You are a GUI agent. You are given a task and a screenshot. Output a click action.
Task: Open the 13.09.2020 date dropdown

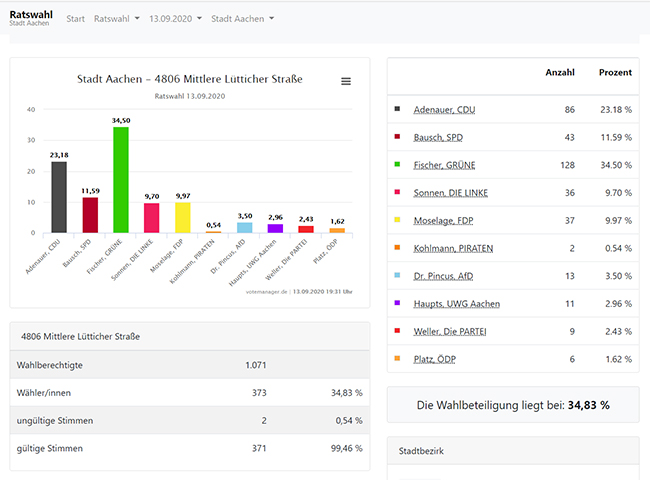point(175,19)
